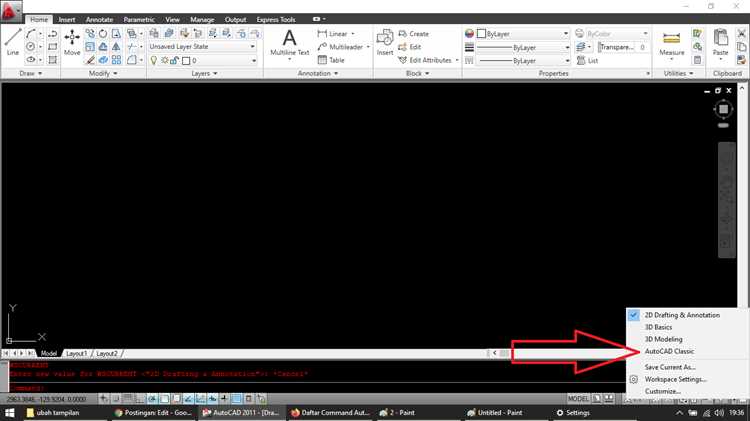Click the Mirror tool triangle icon
The width and height of the screenshot is (750, 421).
[116, 47]
